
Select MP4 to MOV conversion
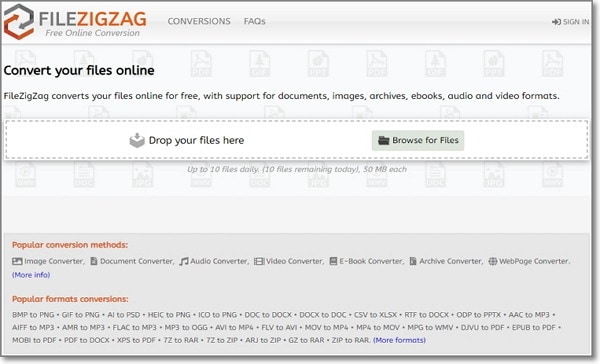pos(378,327)
